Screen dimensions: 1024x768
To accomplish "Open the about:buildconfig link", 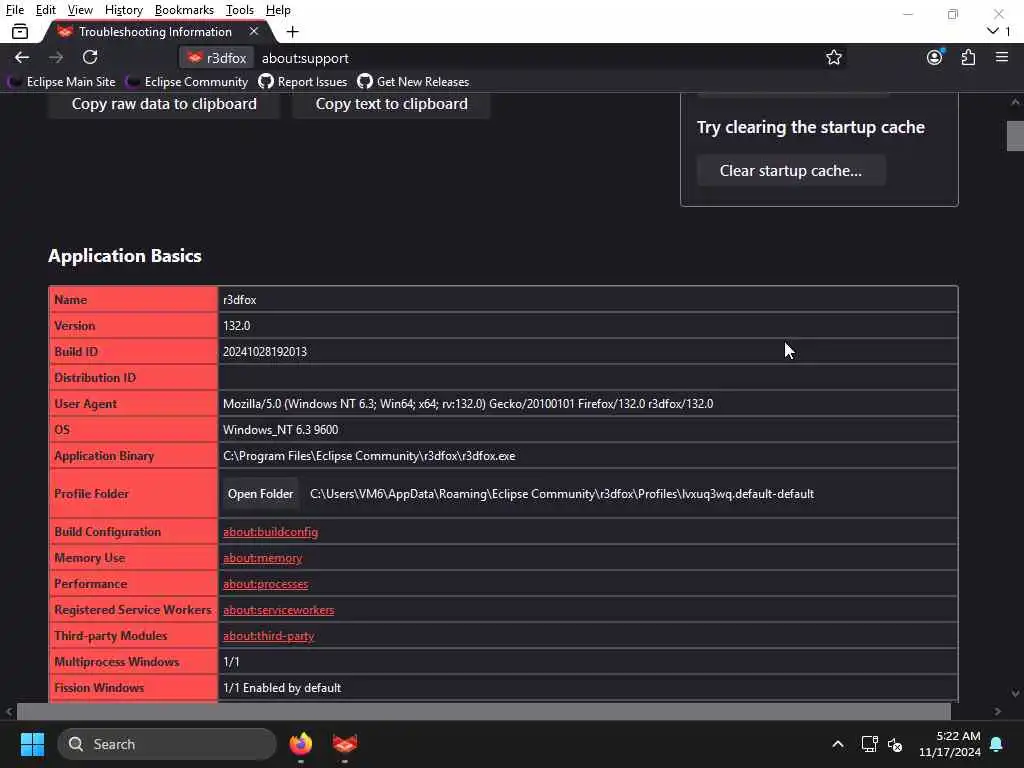I will tap(270, 532).
